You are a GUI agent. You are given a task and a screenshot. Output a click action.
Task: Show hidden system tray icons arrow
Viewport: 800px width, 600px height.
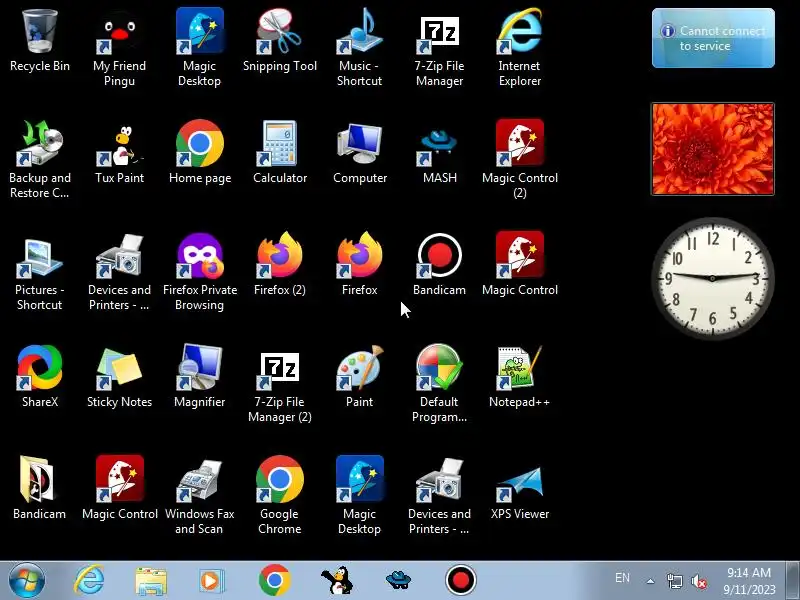(x=651, y=581)
